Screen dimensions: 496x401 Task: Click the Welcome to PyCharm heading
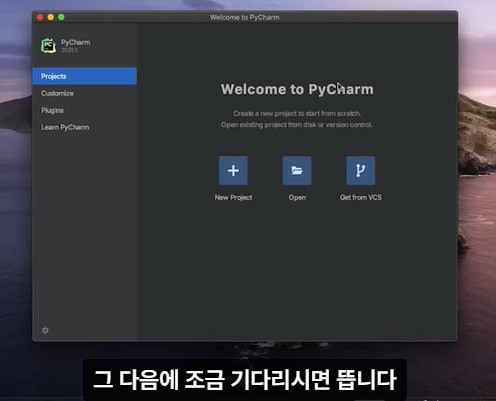[297, 89]
